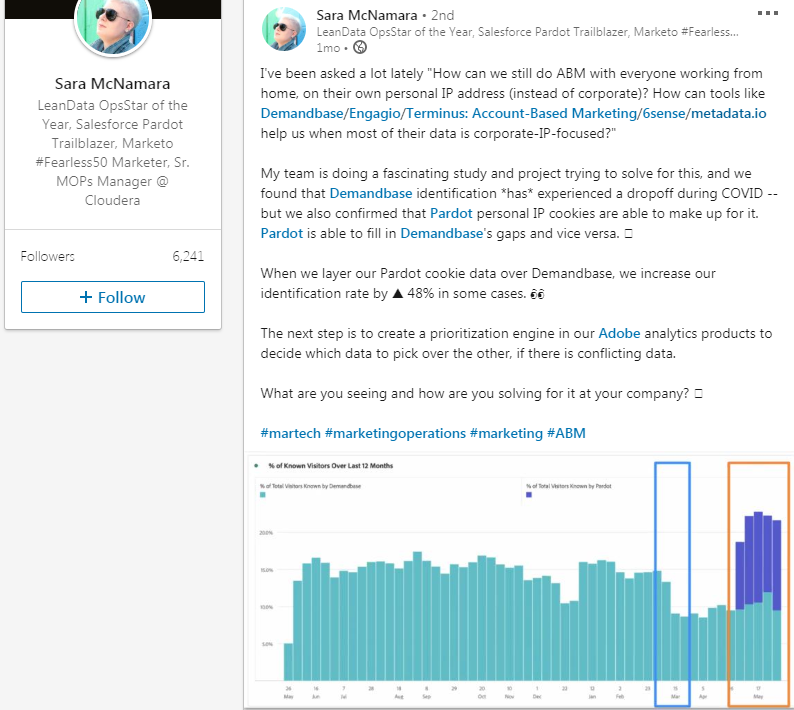The width and height of the screenshot is (794, 710).
Task: Open the Adobe company link
Action: pos(619,333)
